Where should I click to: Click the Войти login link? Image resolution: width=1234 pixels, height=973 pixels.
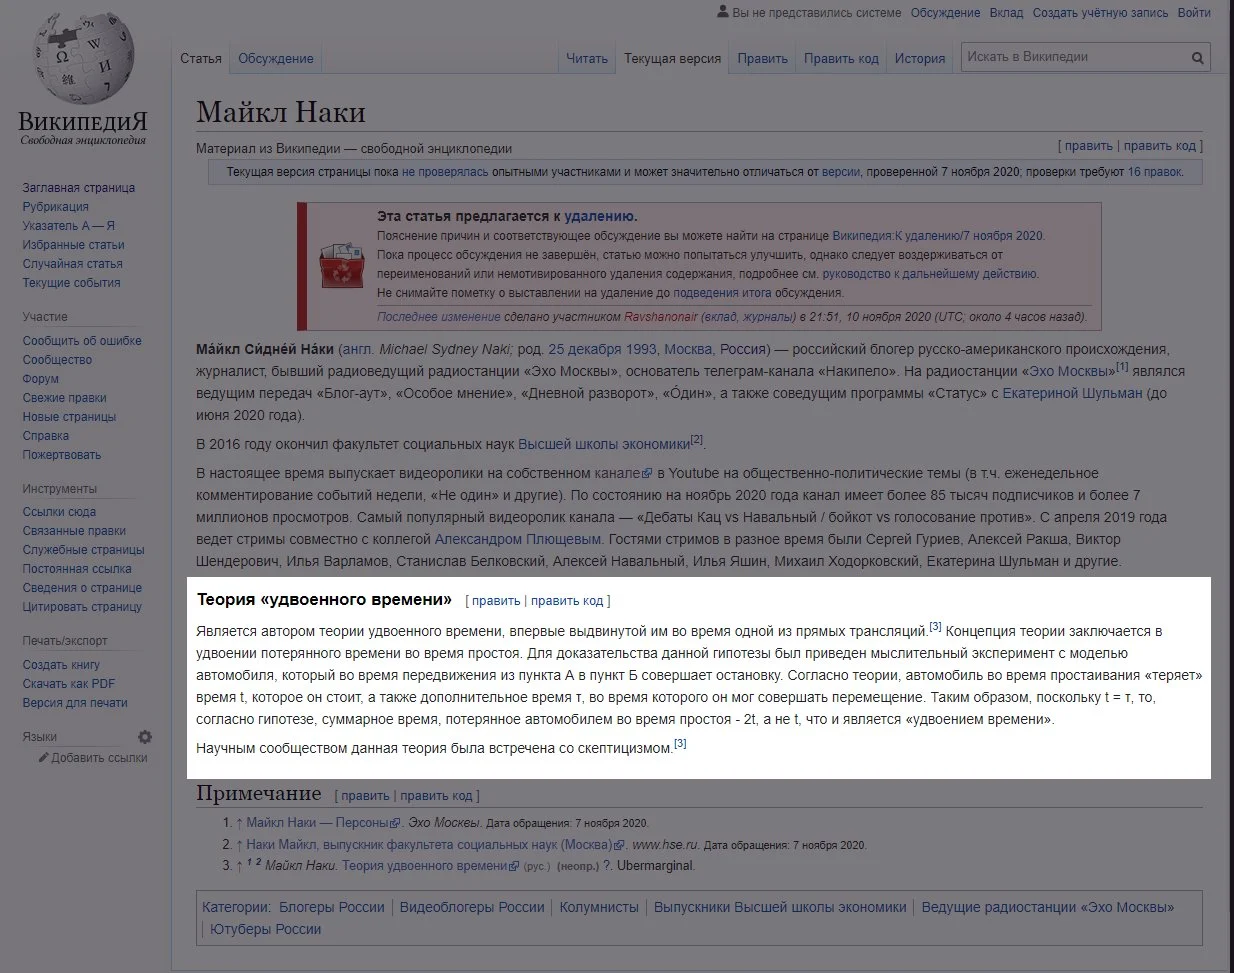(1194, 13)
